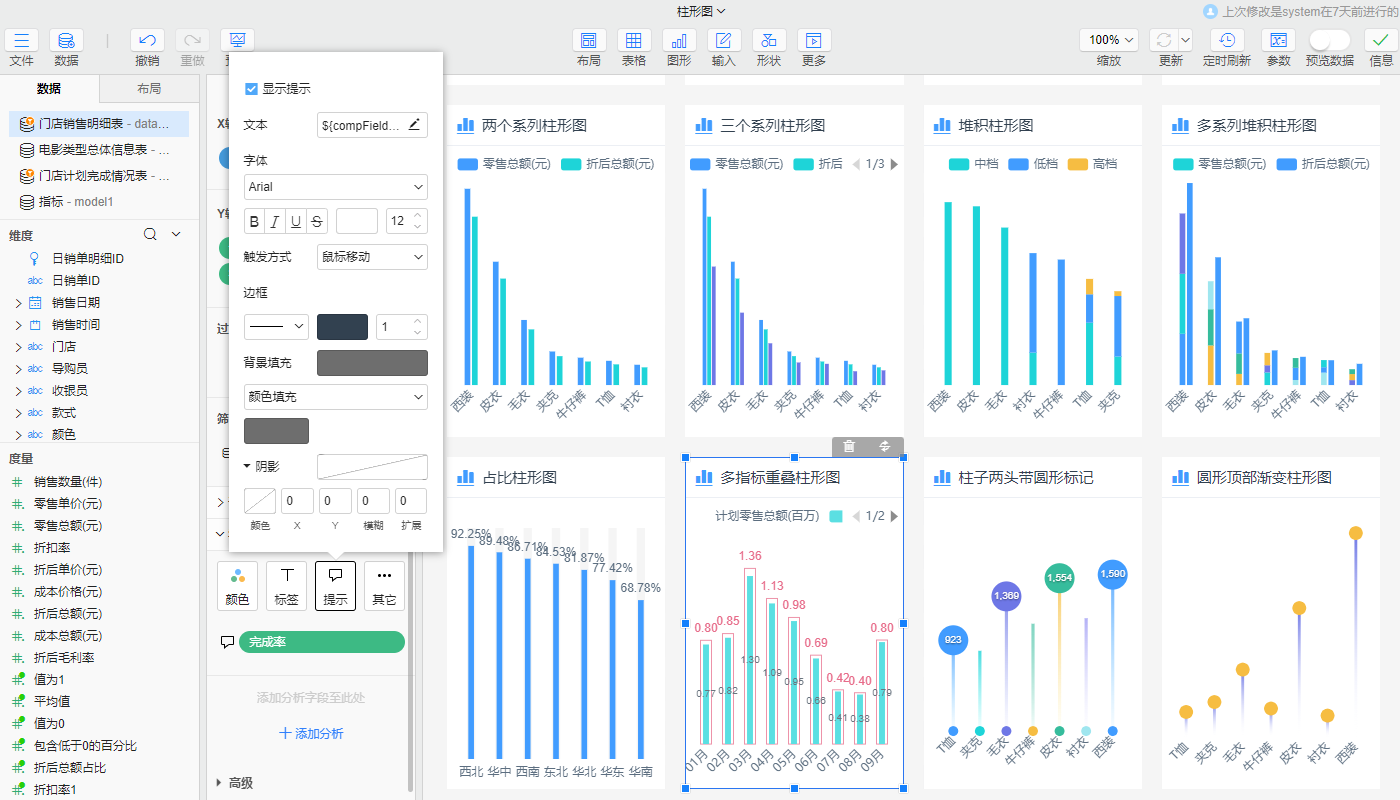This screenshot has width=1400, height=800.
Task: Select the 门店销售明细表 dataset
Action: coord(98,124)
